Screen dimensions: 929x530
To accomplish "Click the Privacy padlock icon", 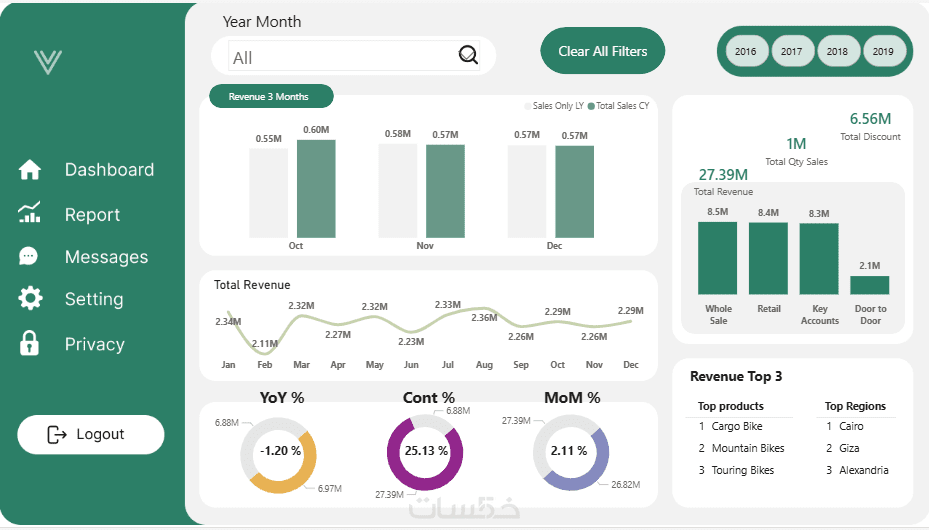I will tap(29, 343).
